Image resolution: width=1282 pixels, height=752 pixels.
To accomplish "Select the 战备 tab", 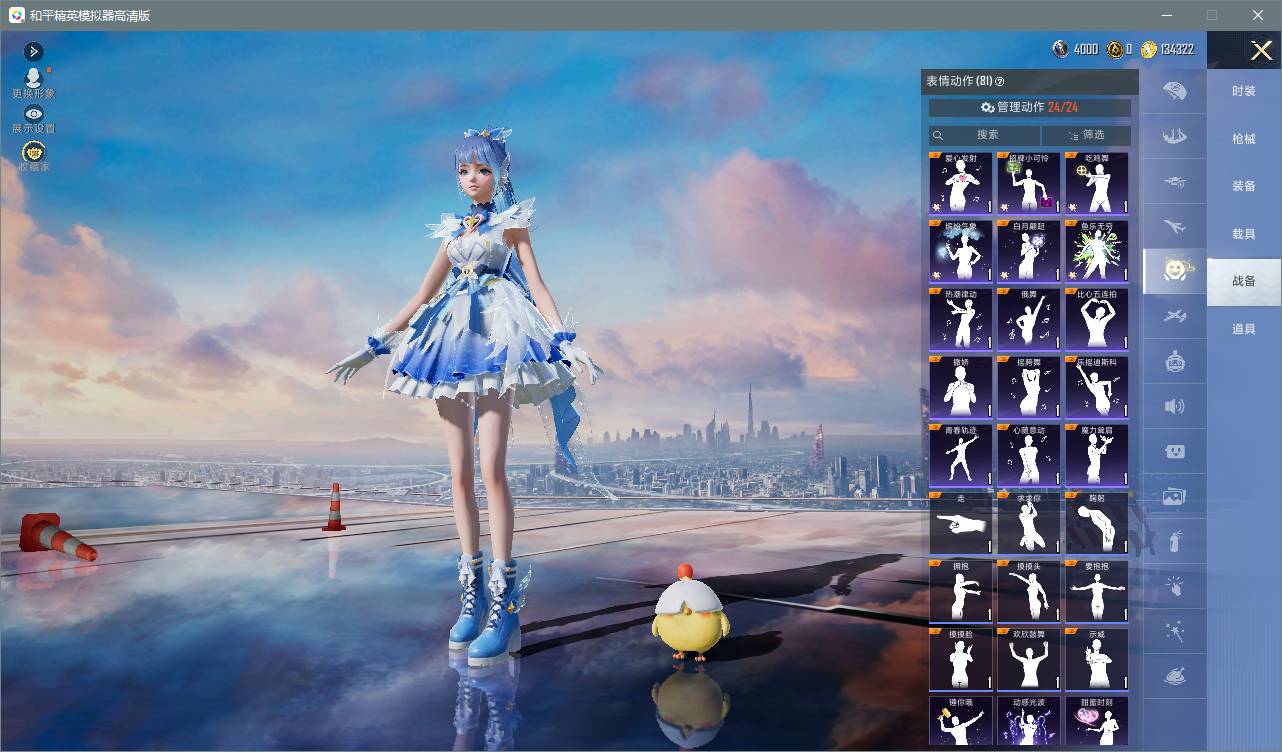I will click(x=1244, y=282).
